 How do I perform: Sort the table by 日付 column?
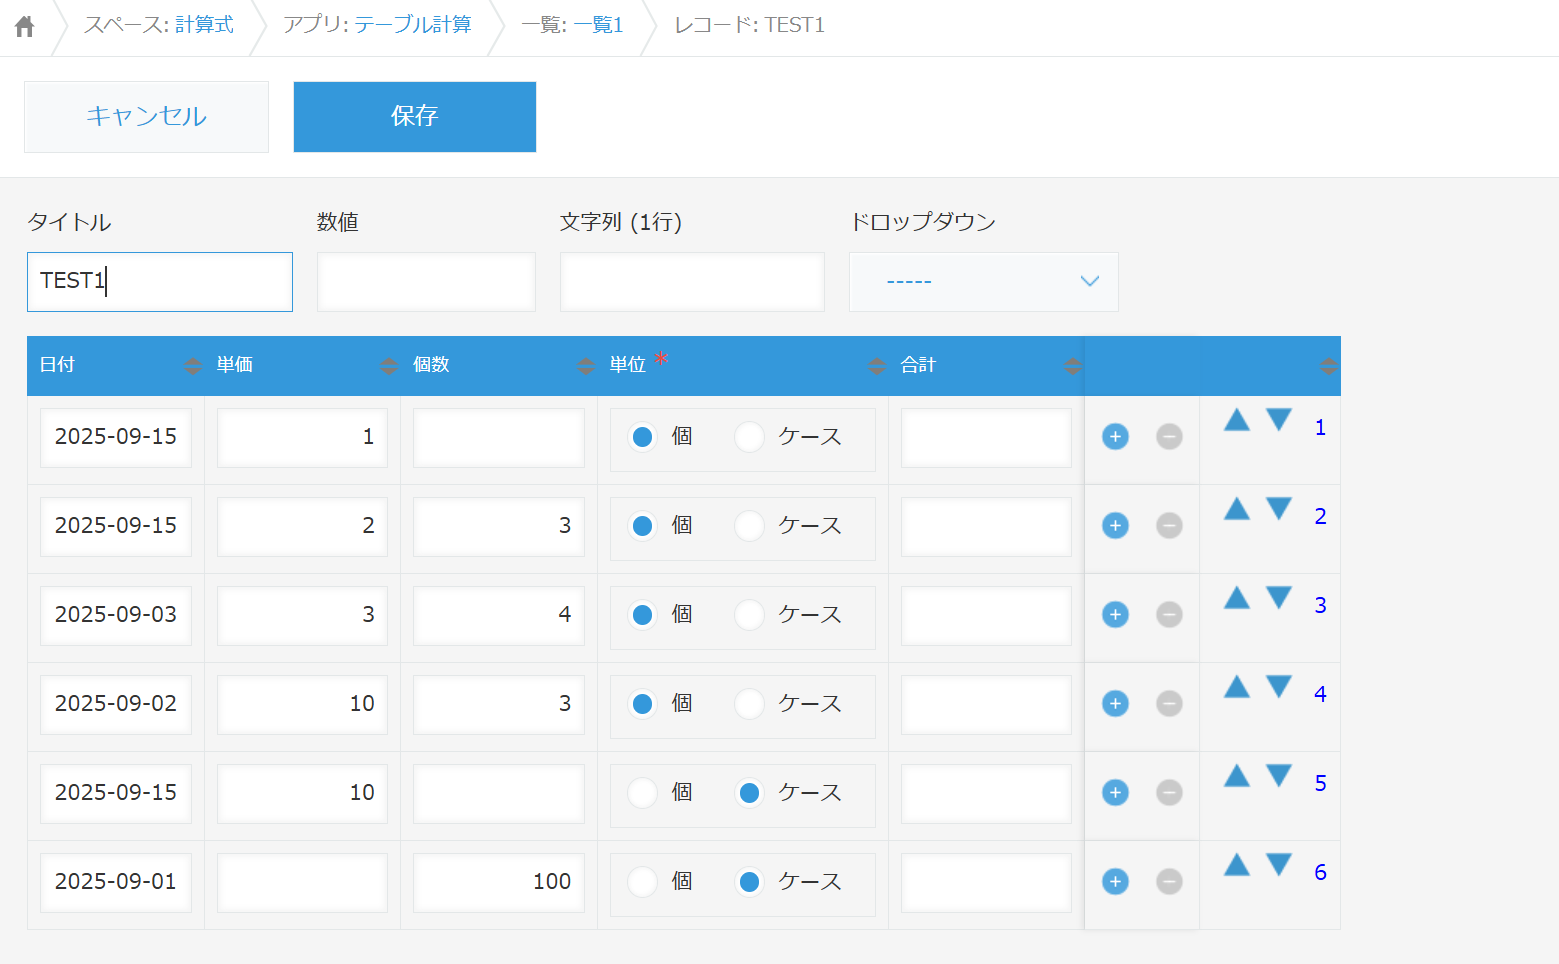(x=193, y=366)
